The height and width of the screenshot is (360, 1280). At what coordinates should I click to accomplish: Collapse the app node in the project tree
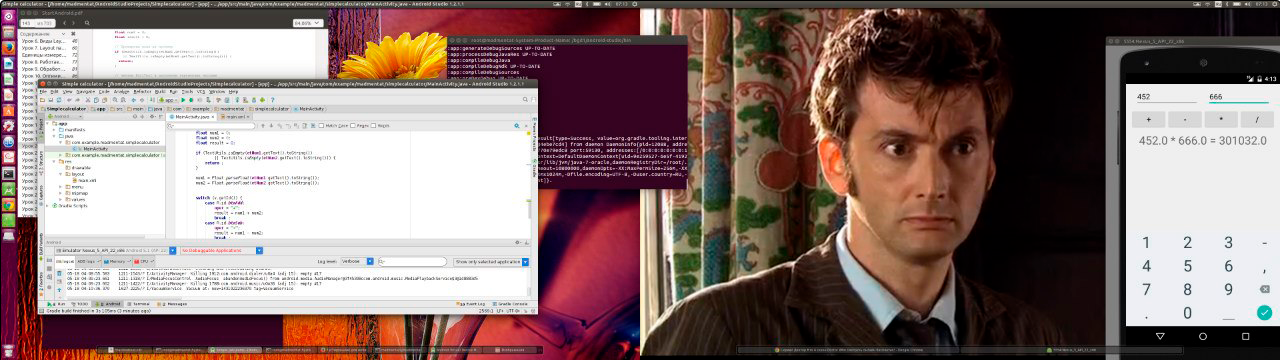(x=47, y=123)
